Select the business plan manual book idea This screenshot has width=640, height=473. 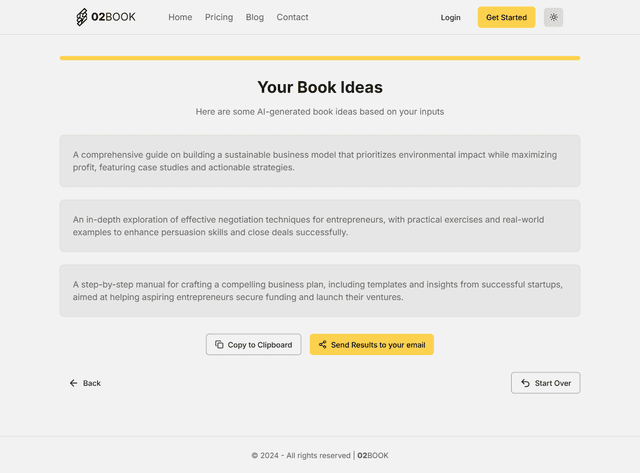point(319,290)
